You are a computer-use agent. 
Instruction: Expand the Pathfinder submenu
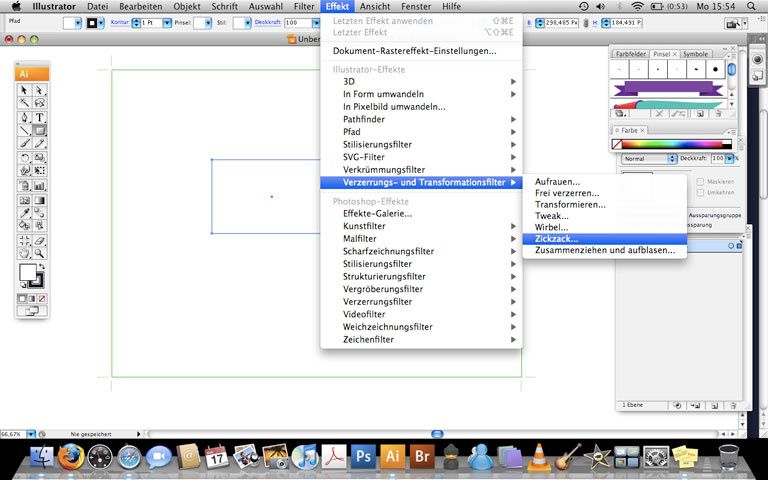[x=421, y=119]
